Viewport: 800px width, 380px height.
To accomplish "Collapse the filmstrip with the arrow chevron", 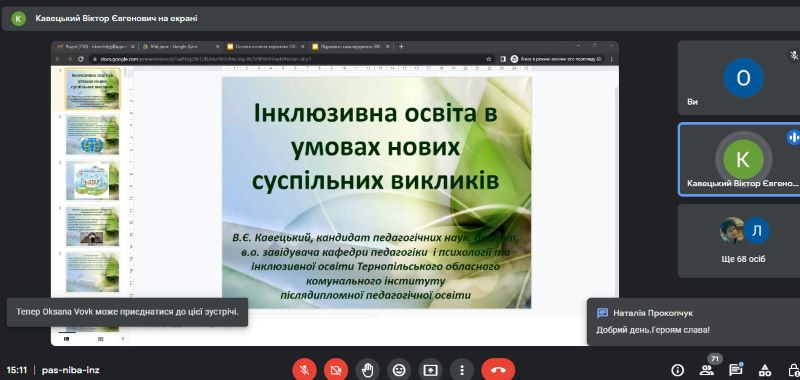I will click(122, 339).
